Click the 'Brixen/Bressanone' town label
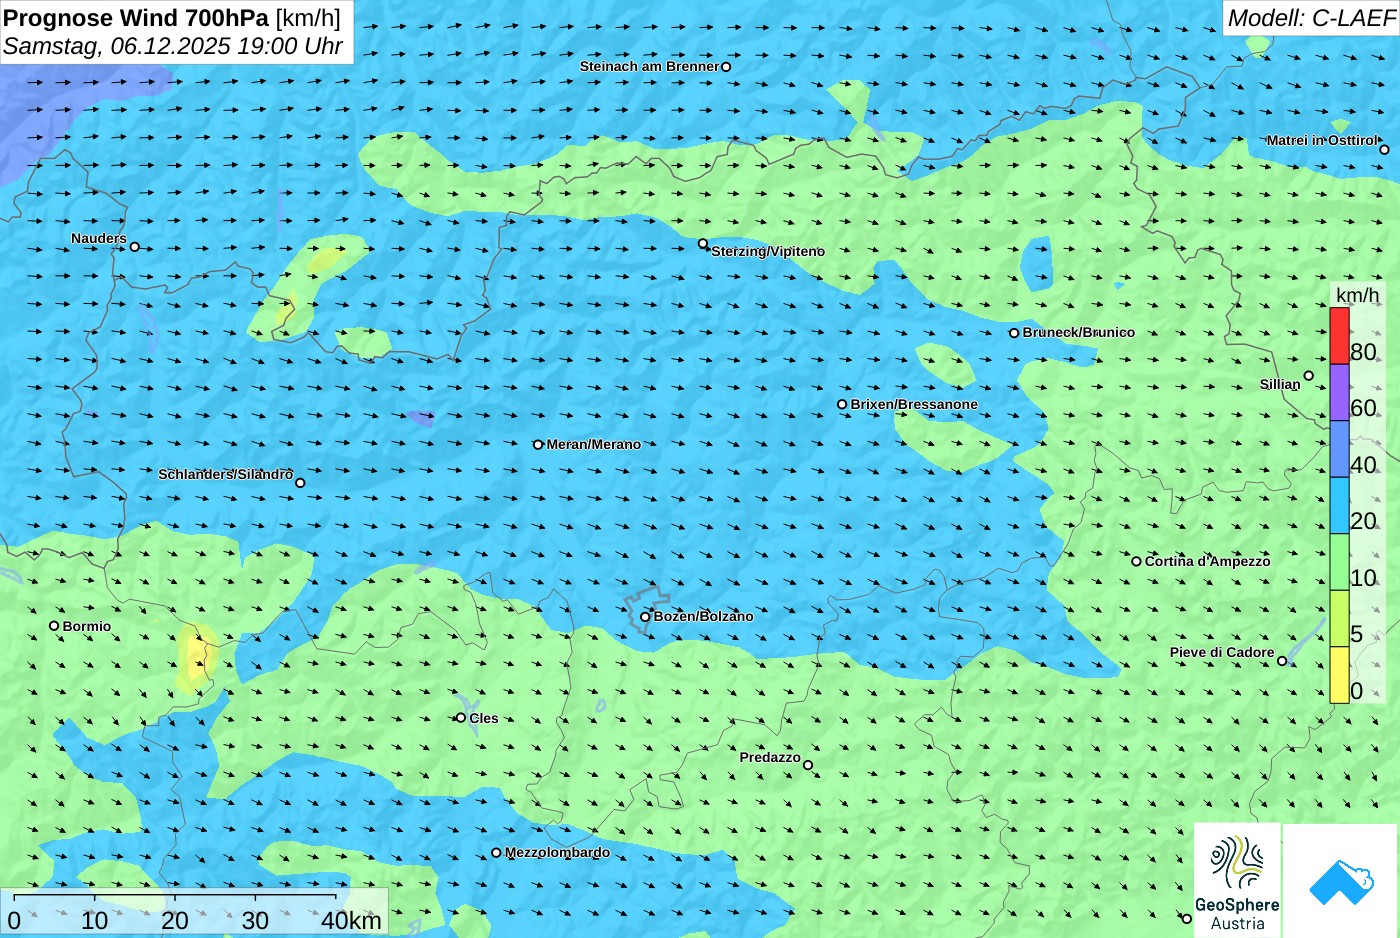Screen dimensions: 1400x938 tap(914, 405)
